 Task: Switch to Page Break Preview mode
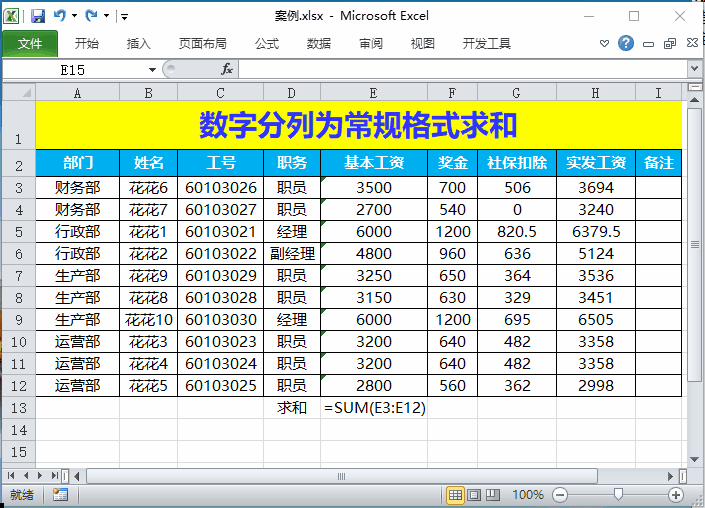click(493, 495)
